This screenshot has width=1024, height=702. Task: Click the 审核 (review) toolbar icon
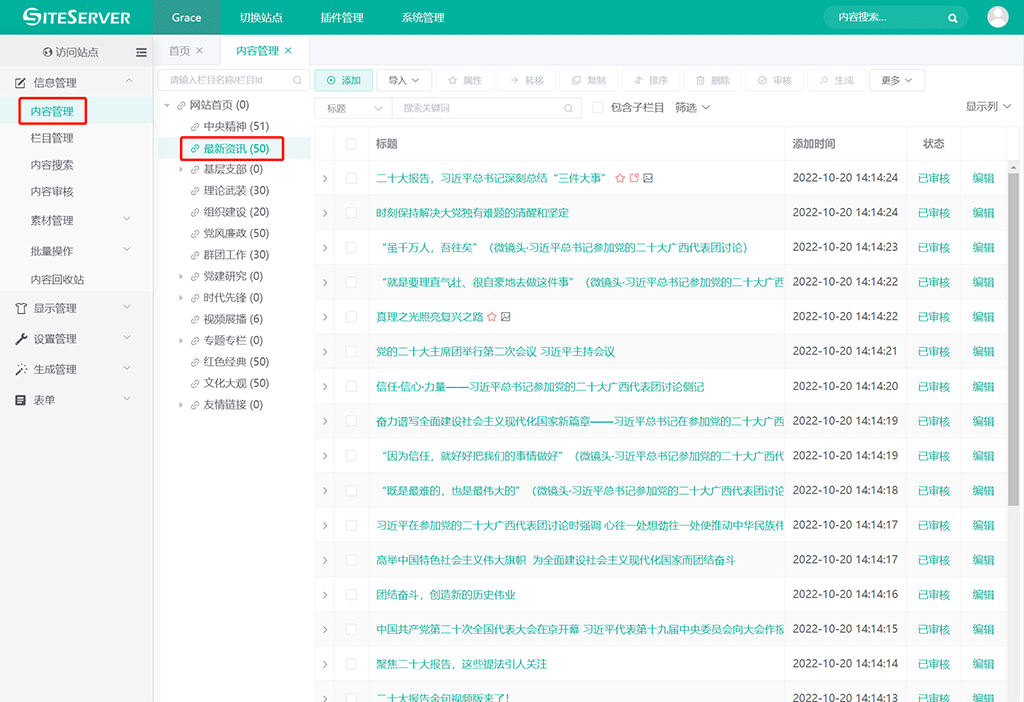coord(773,80)
